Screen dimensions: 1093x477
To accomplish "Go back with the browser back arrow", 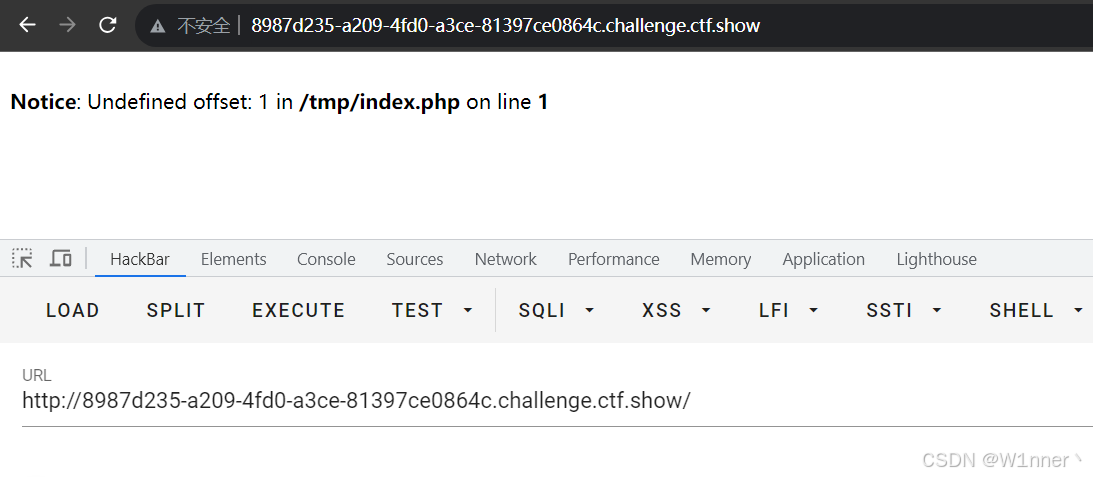I will [27, 25].
